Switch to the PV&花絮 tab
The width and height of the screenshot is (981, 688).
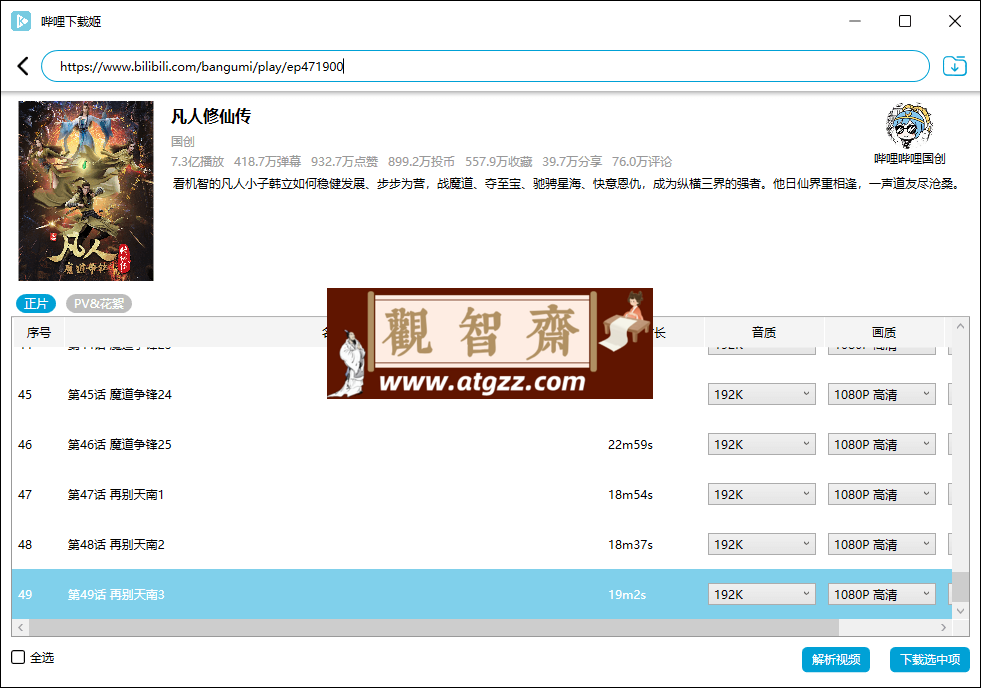tap(99, 303)
